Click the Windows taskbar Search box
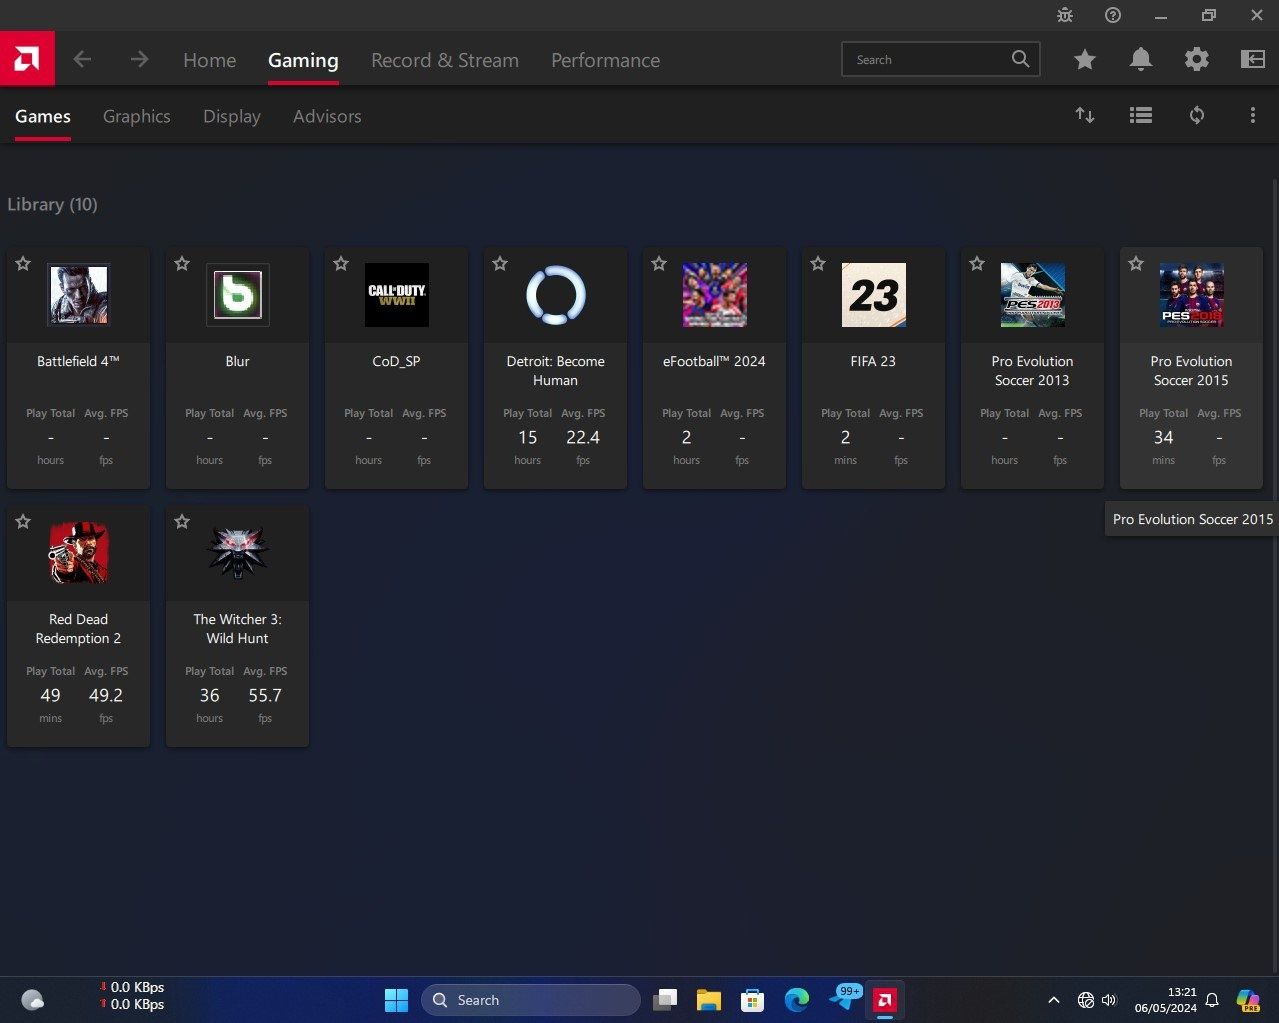 (x=531, y=1000)
